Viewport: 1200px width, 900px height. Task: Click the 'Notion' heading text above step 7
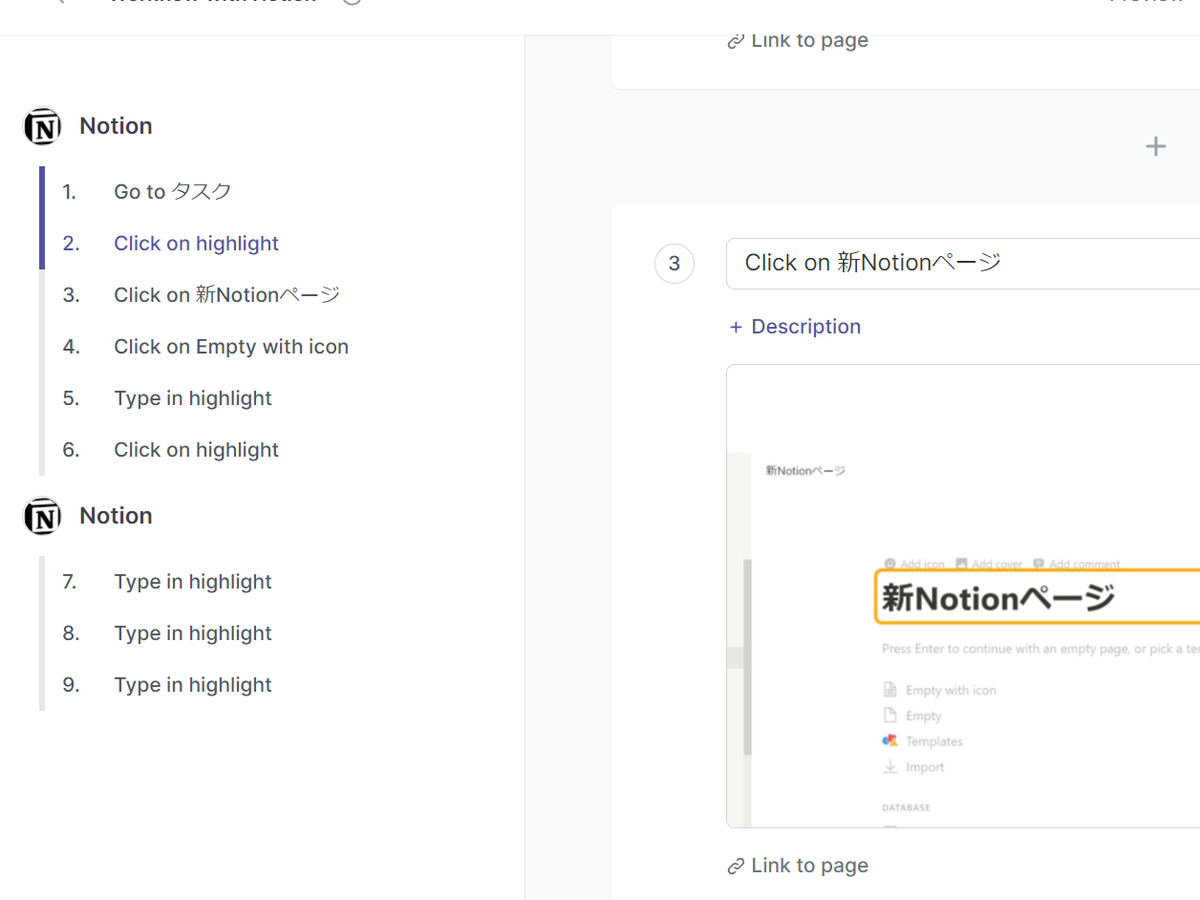point(116,516)
